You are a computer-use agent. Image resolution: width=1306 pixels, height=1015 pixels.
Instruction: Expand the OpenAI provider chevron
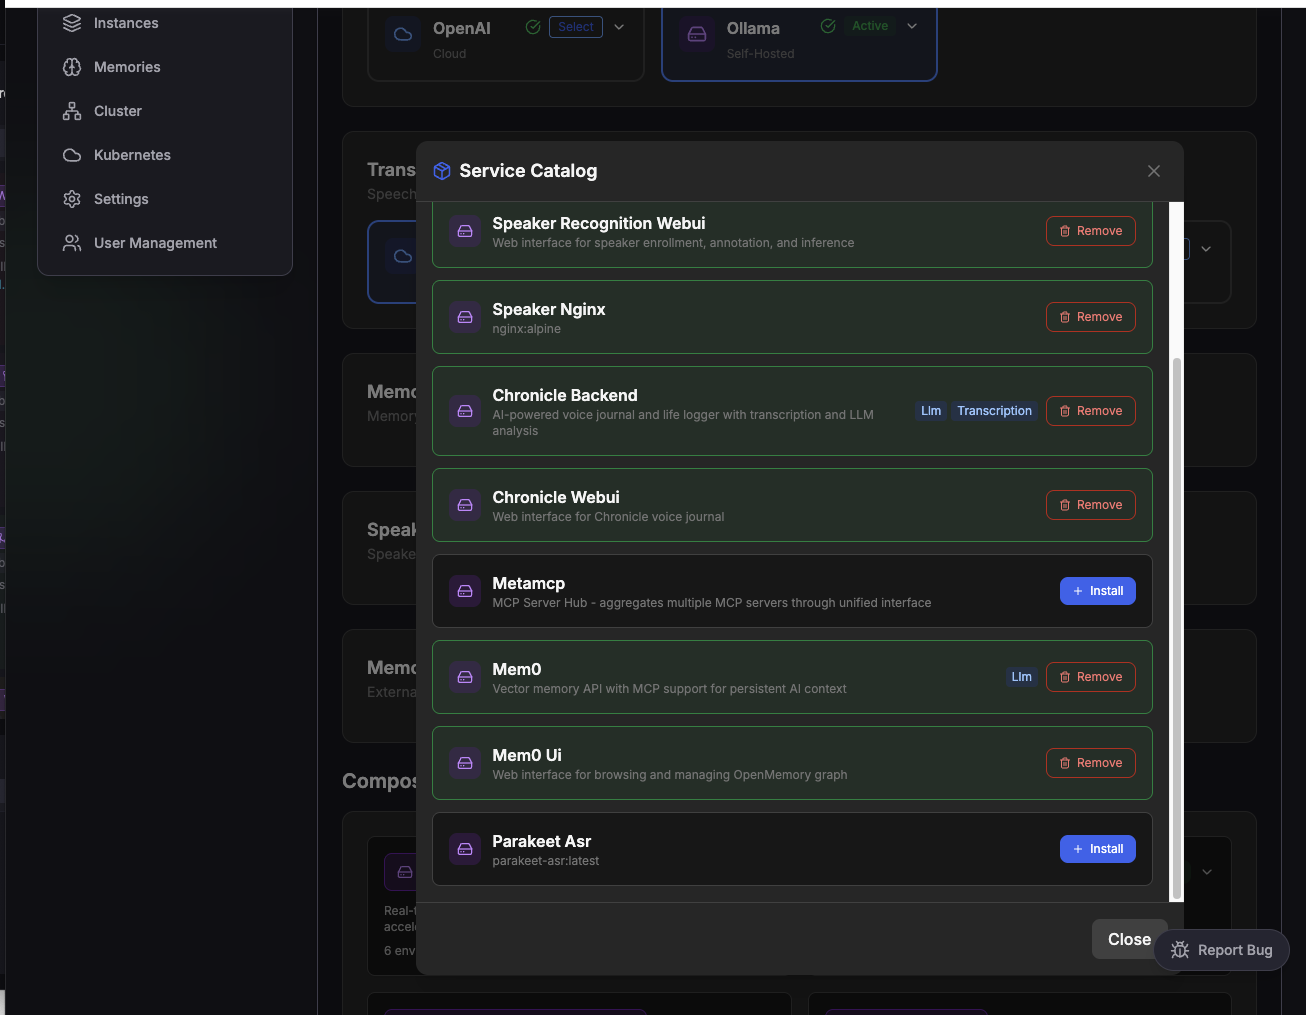coord(619,27)
